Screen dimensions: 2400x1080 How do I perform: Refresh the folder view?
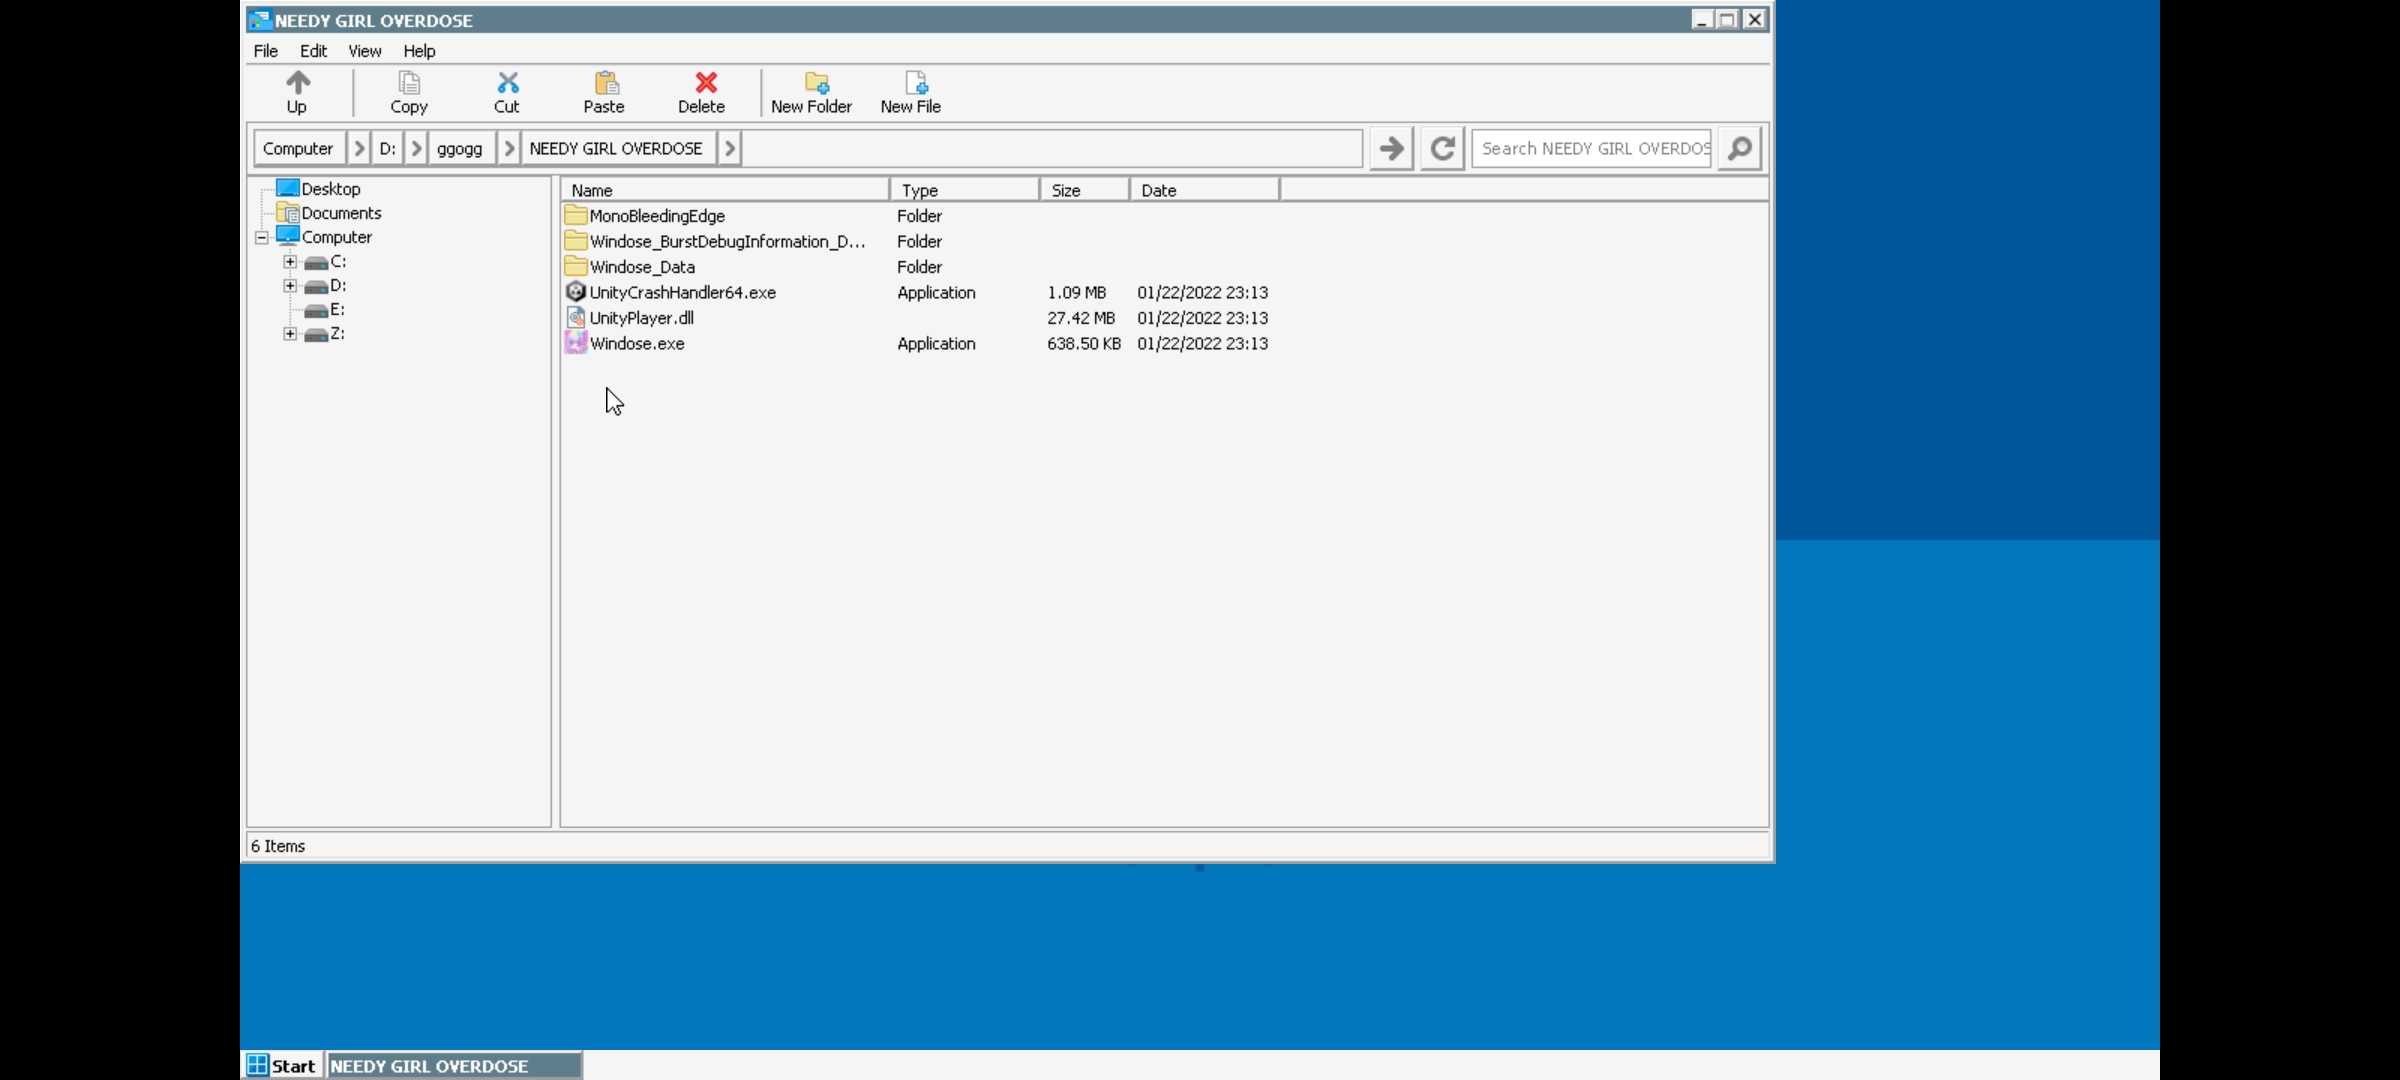coord(1442,149)
